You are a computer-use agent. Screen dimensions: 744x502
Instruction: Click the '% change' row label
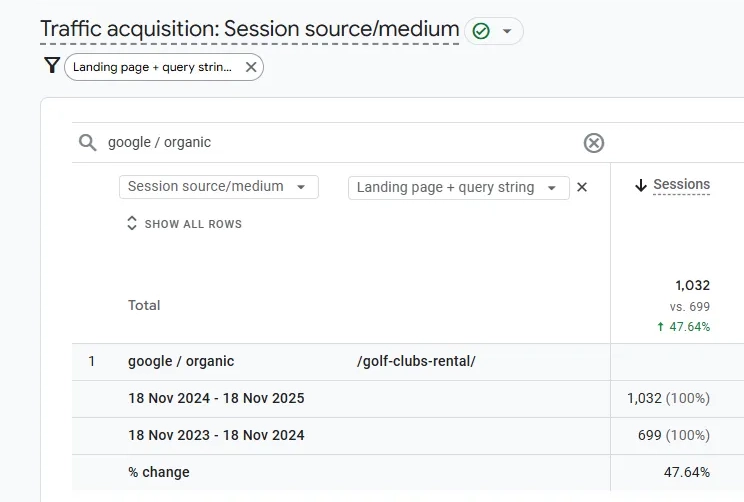159,473
